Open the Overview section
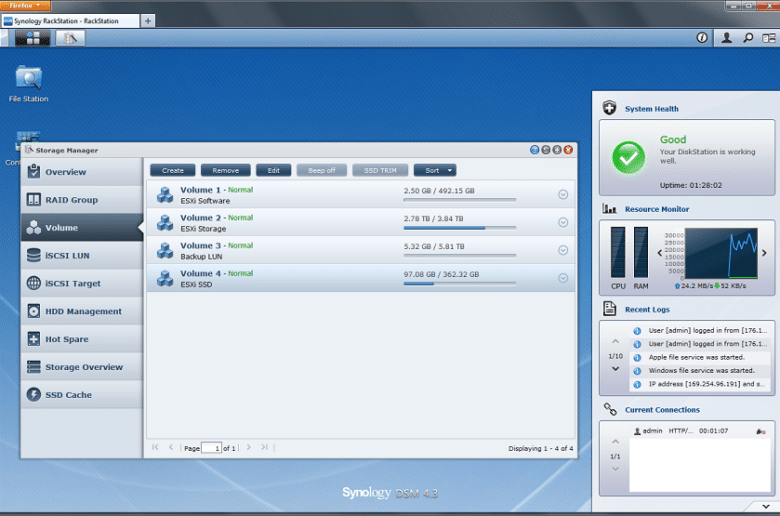 (82, 172)
